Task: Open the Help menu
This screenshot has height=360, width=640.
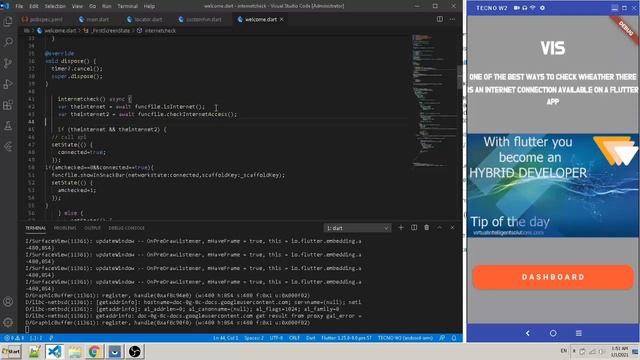Action: pos(149,6)
